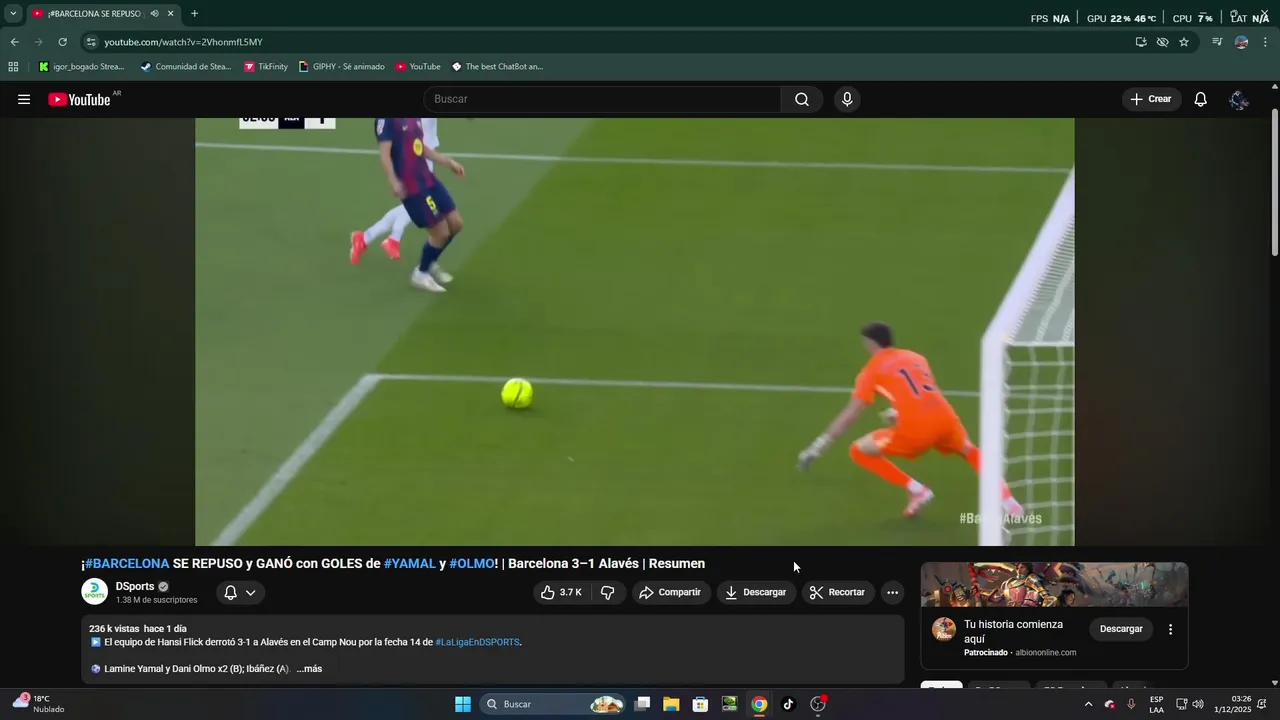
Task: Open a new browser tab
Action: coord(194,14)
